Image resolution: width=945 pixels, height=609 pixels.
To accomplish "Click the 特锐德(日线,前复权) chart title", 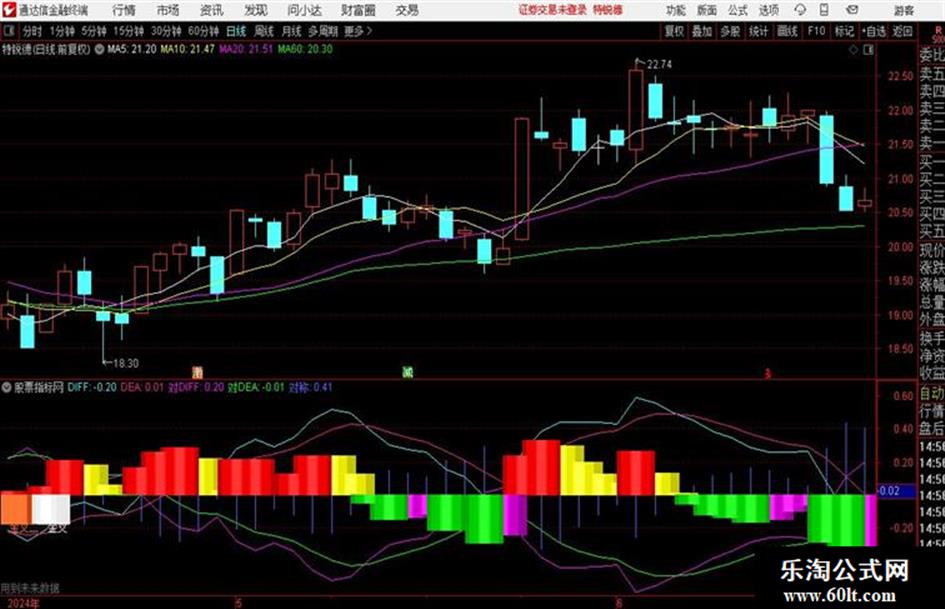I will 46,49.
